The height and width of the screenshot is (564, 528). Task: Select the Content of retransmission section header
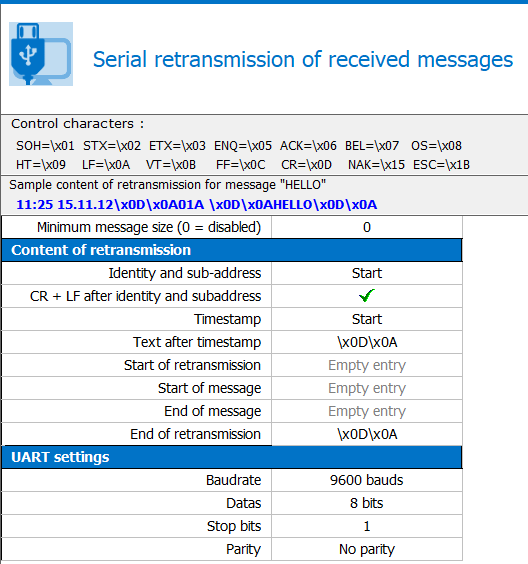232,250
